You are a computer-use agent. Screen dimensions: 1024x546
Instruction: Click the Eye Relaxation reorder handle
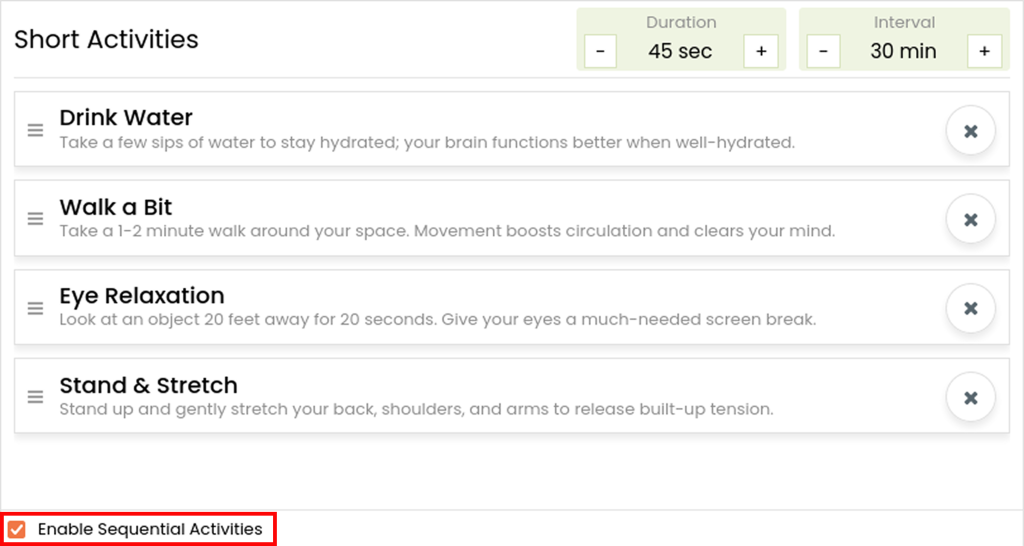pos(35,308)
